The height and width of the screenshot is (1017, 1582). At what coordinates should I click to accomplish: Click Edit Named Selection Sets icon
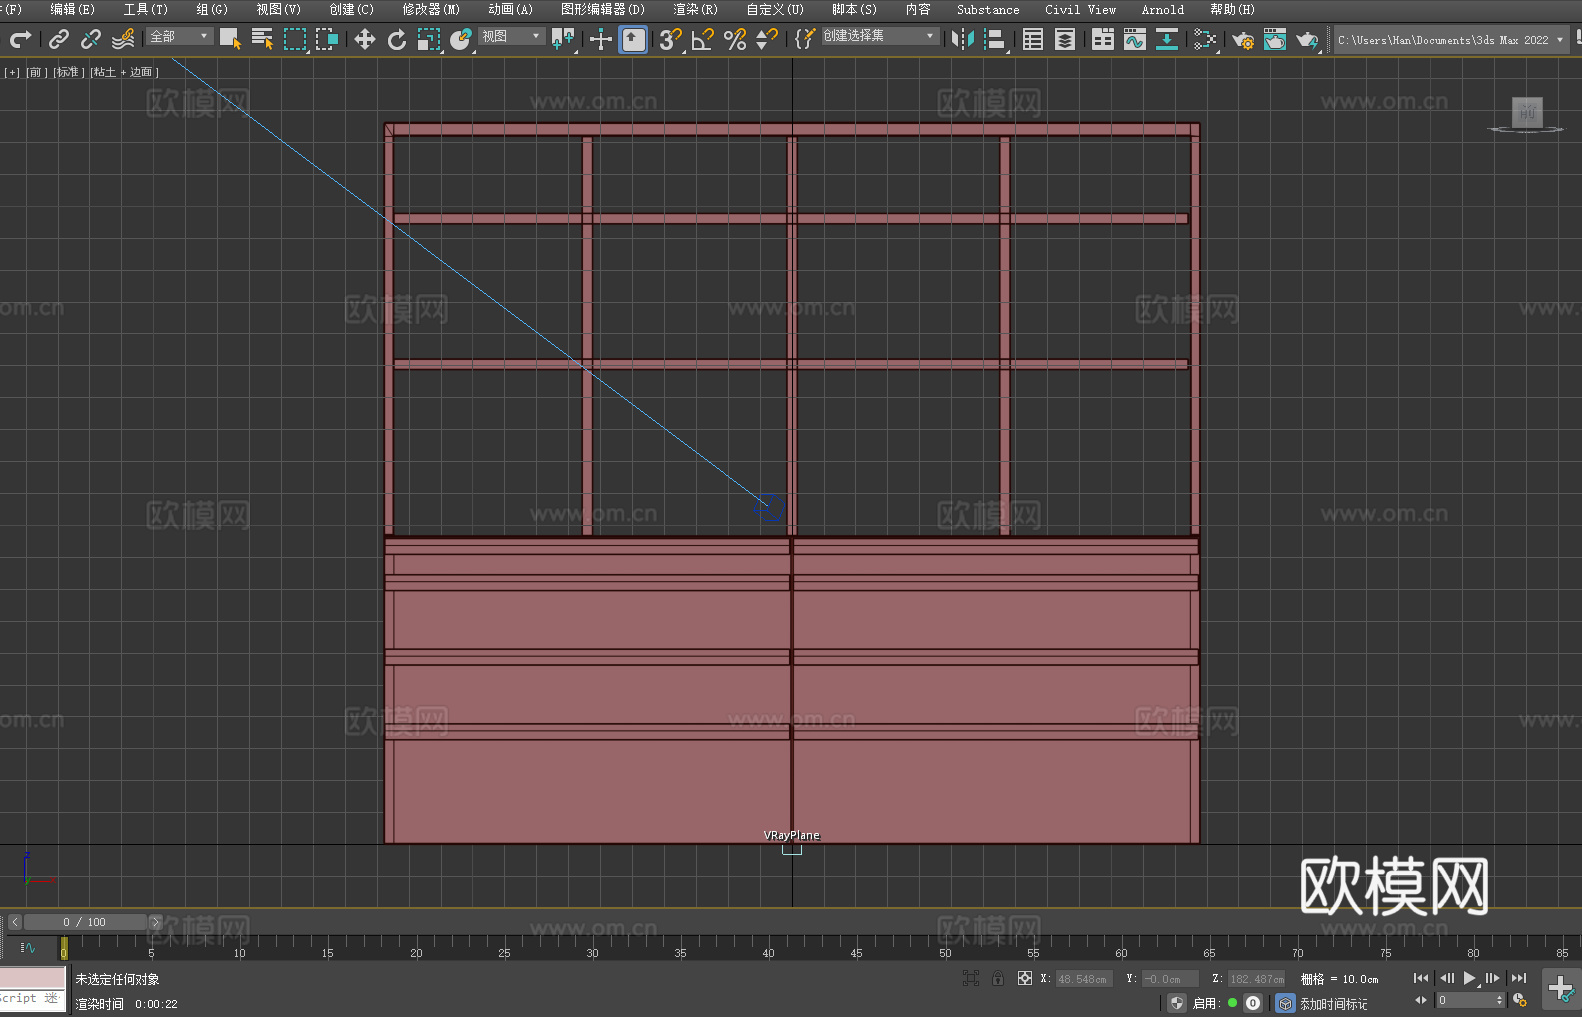pos(805,39)
